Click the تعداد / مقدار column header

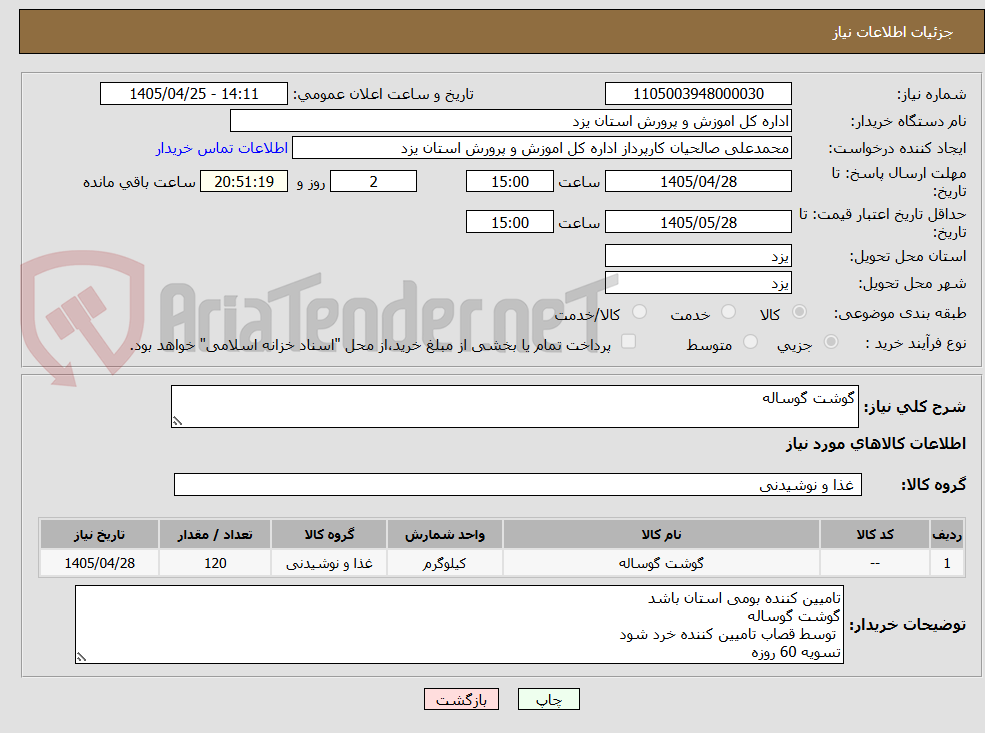click(215, 535)
